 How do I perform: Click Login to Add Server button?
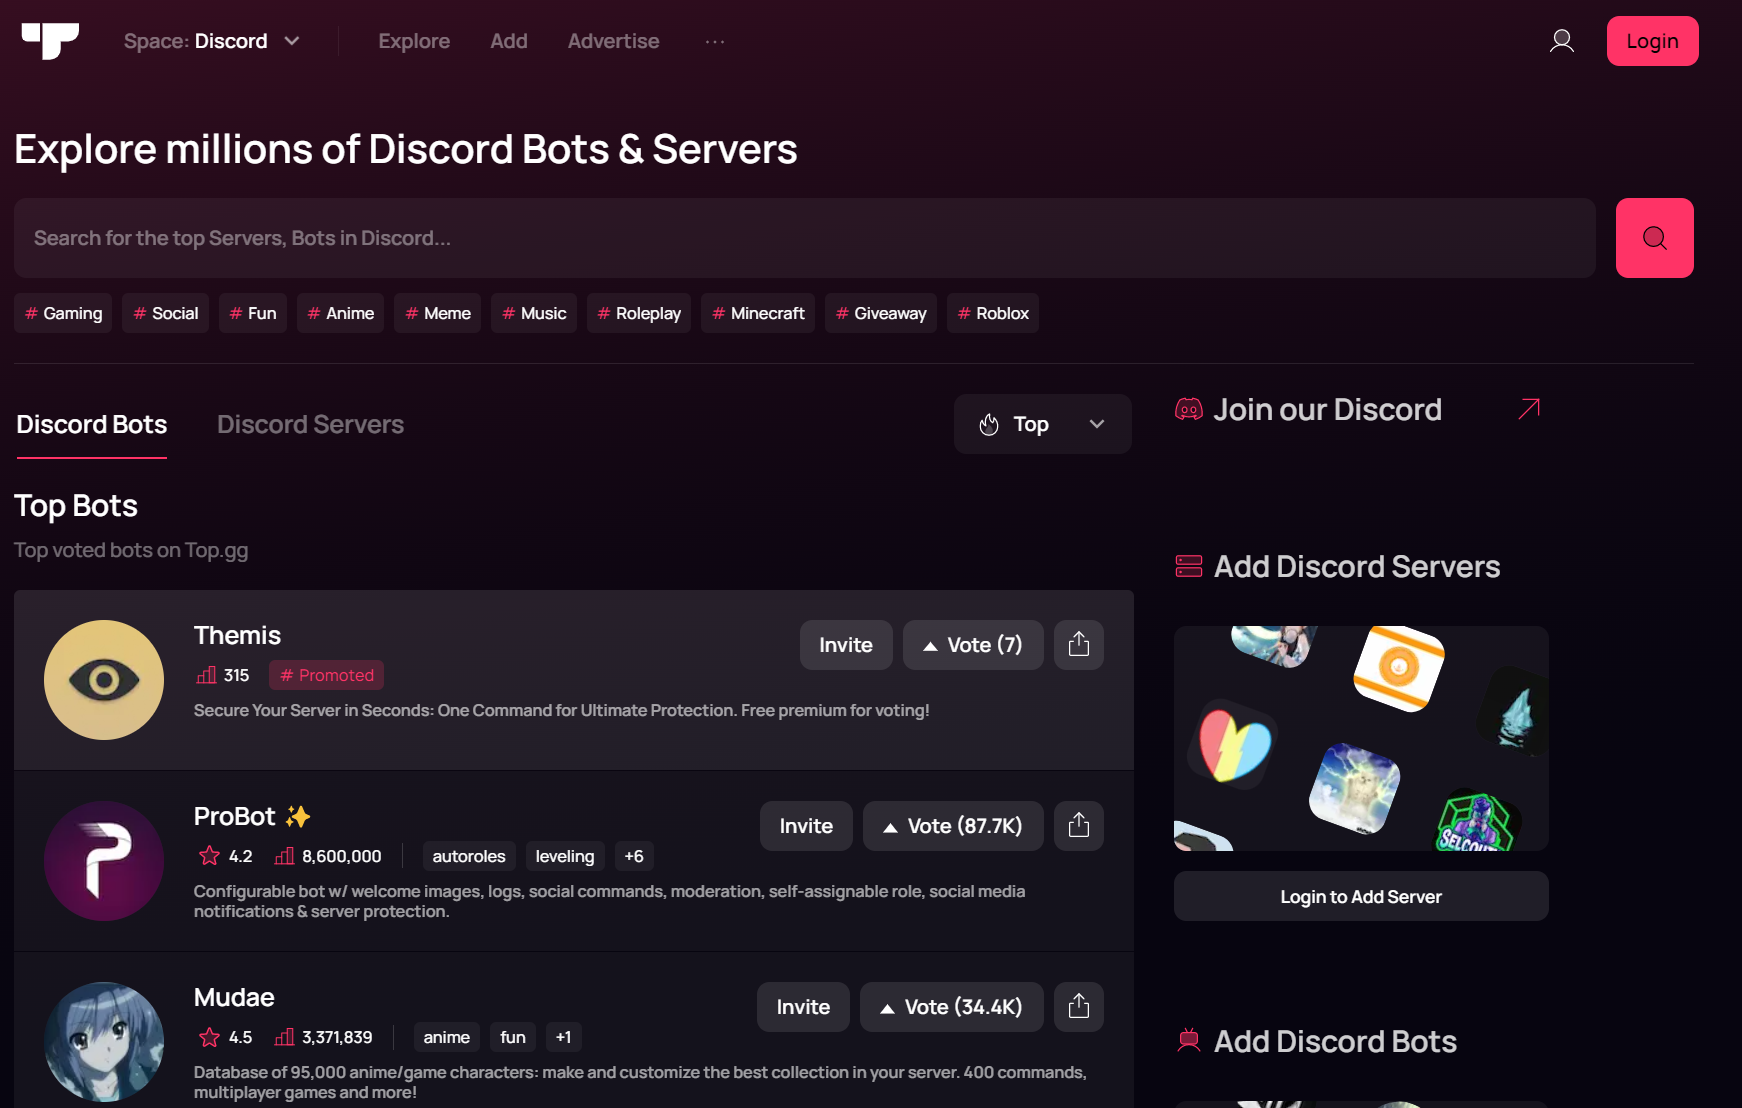pyautogui.click(x=1361, y=896)
